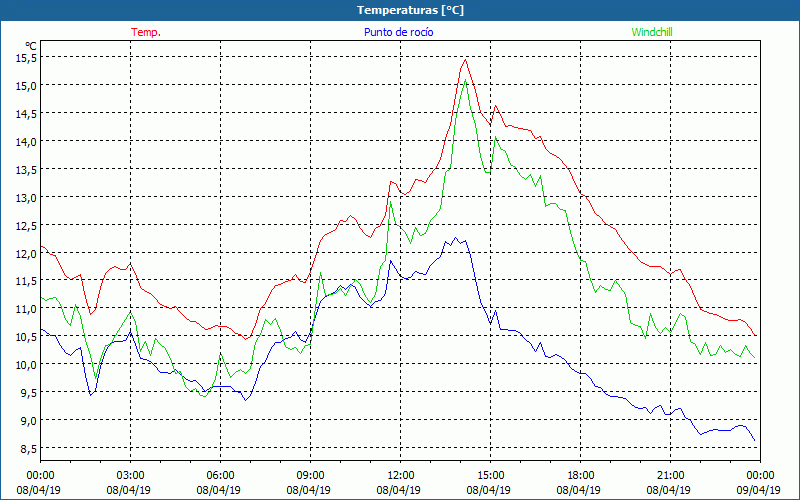Click the '08/04/19' date under 03:00
Screen dimensions: 800x500
129,490
